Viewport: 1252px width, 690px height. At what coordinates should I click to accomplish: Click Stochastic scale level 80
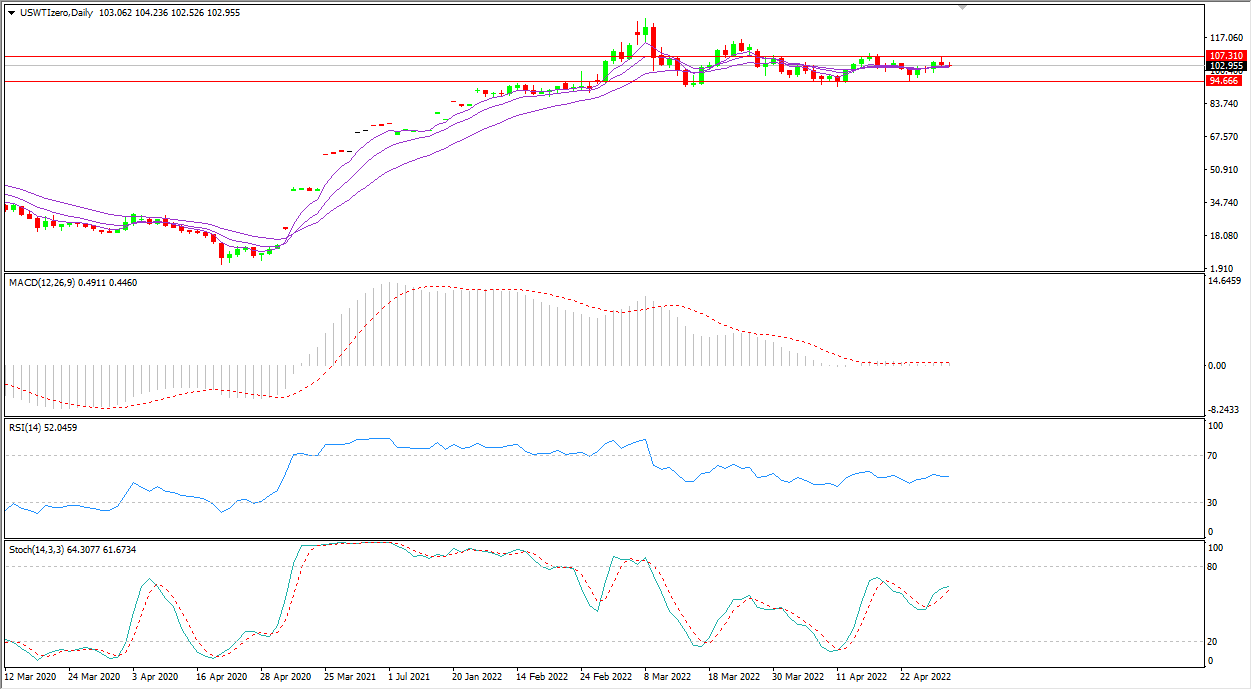coord(1216,567)
